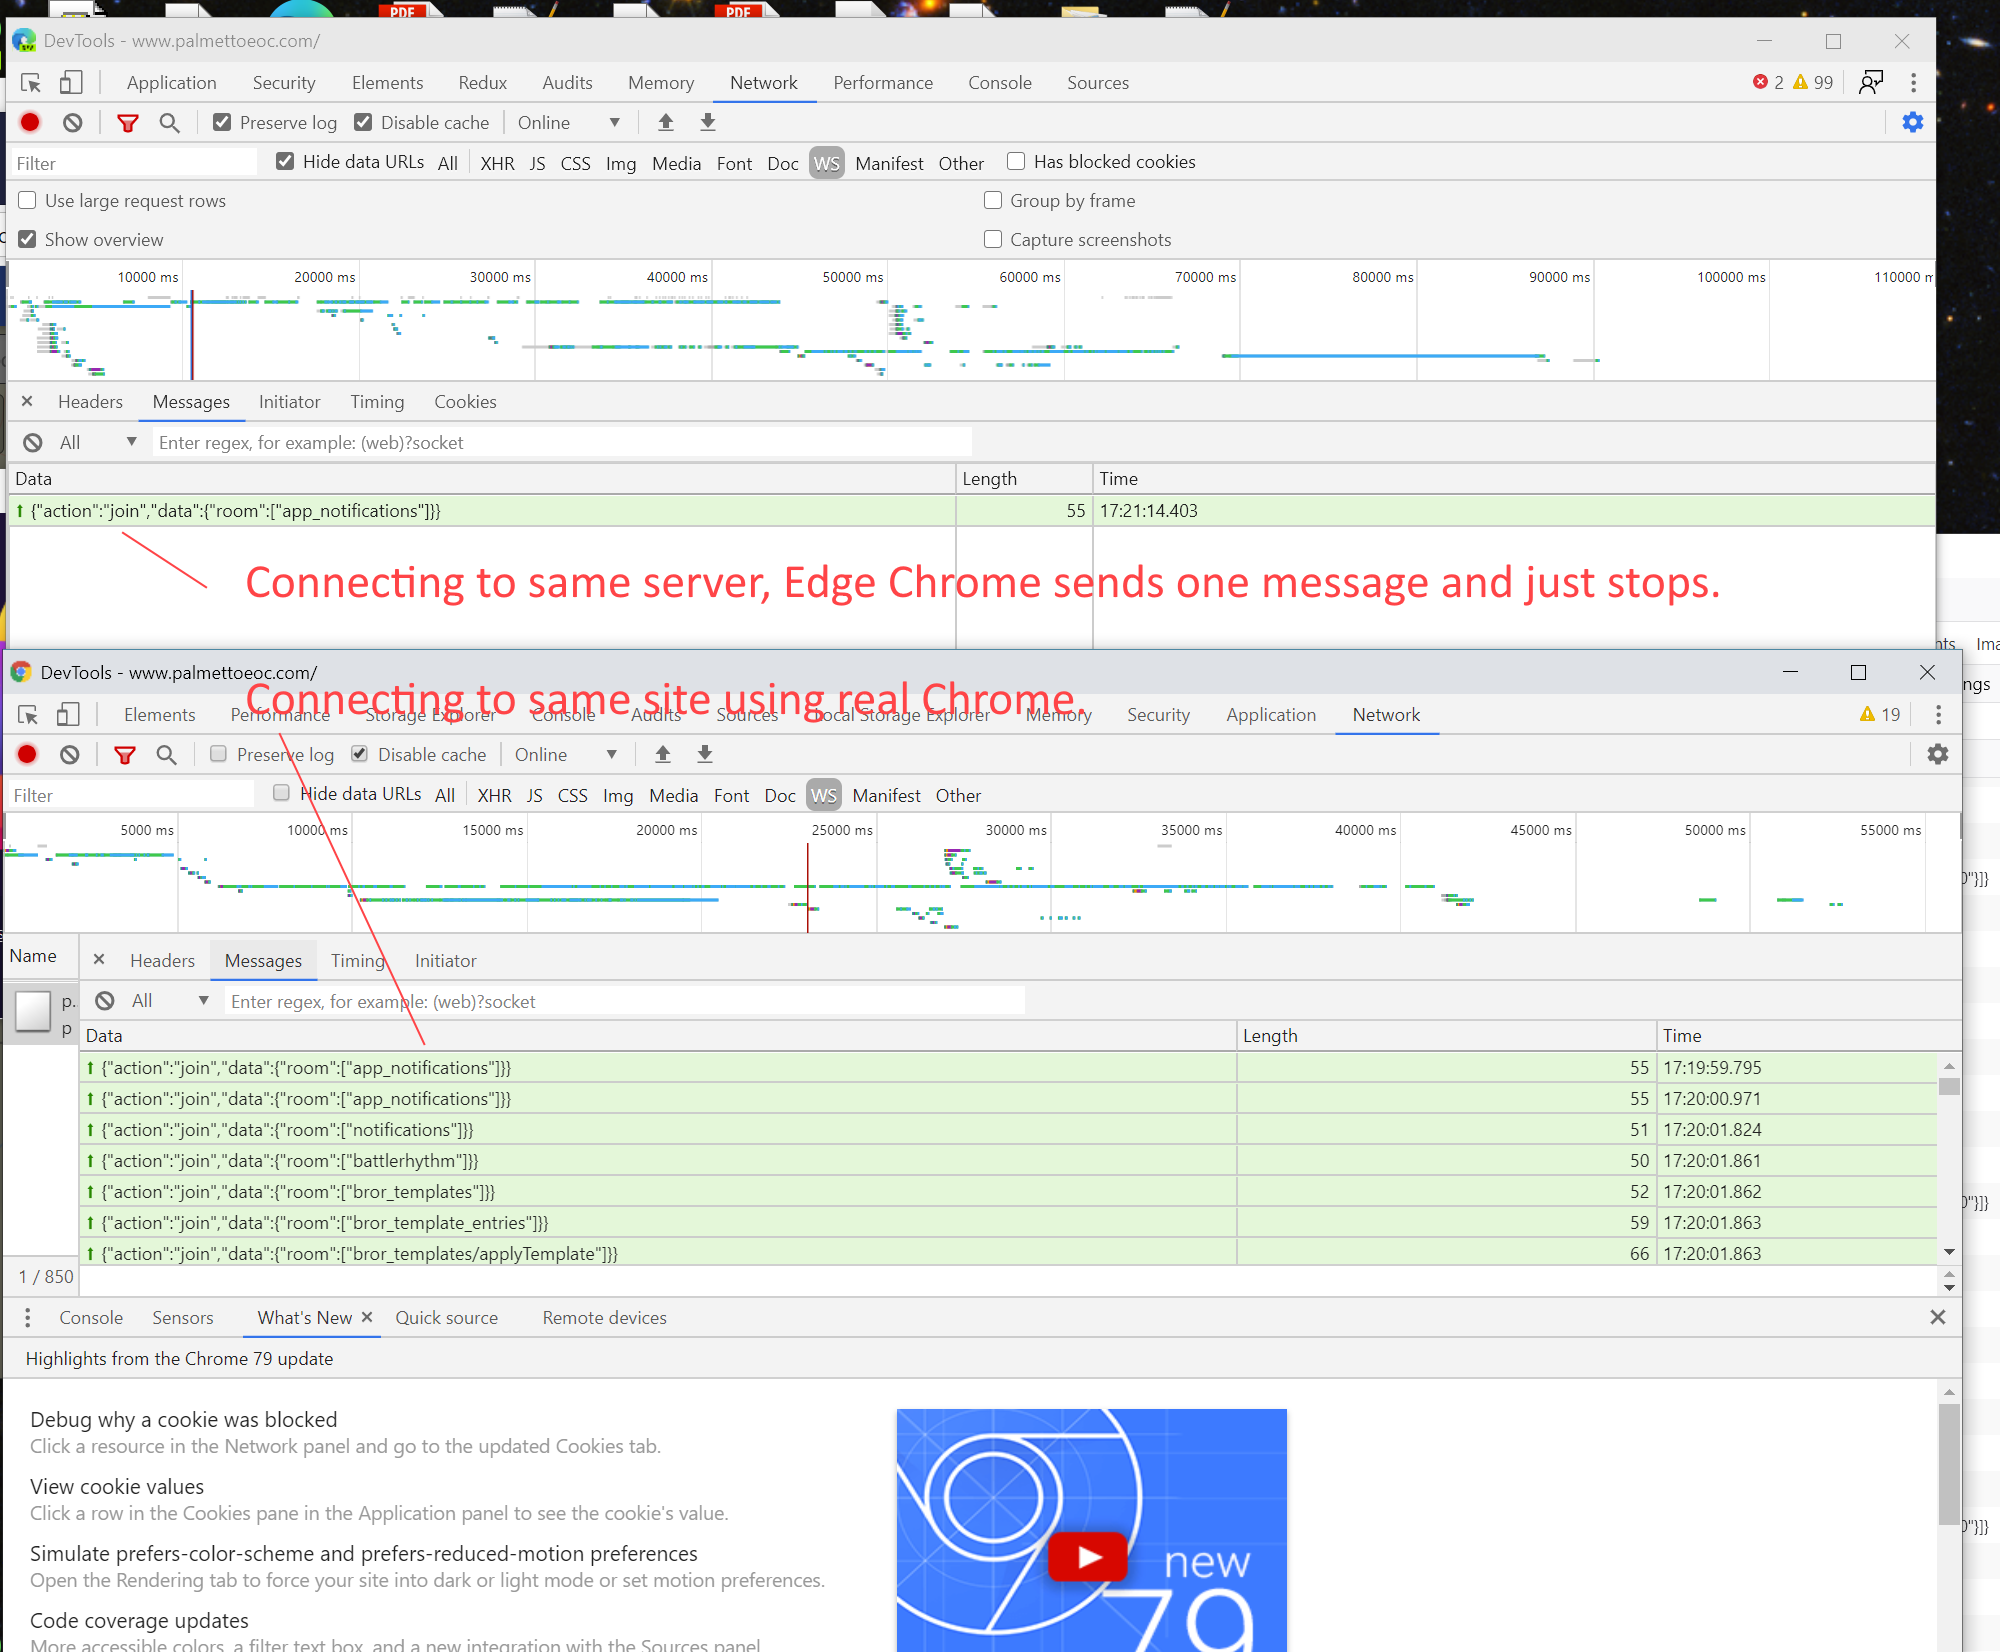Click the network filter funnel icon

point(128,122)
